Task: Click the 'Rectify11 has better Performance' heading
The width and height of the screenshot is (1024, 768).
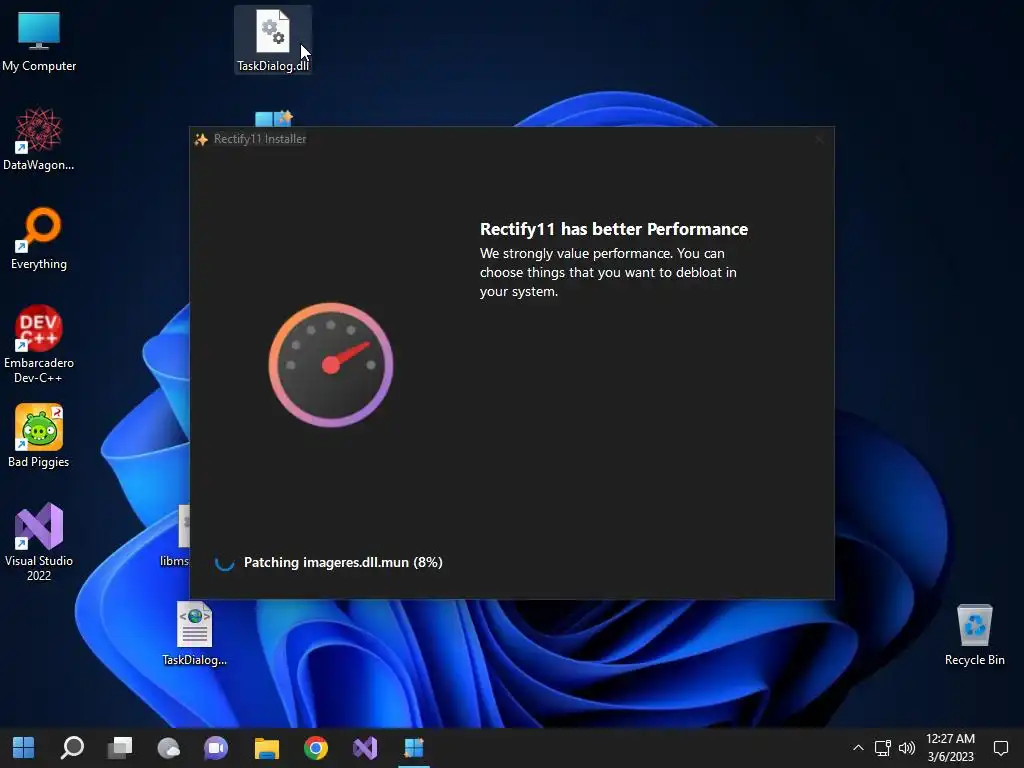Action: 614,229
